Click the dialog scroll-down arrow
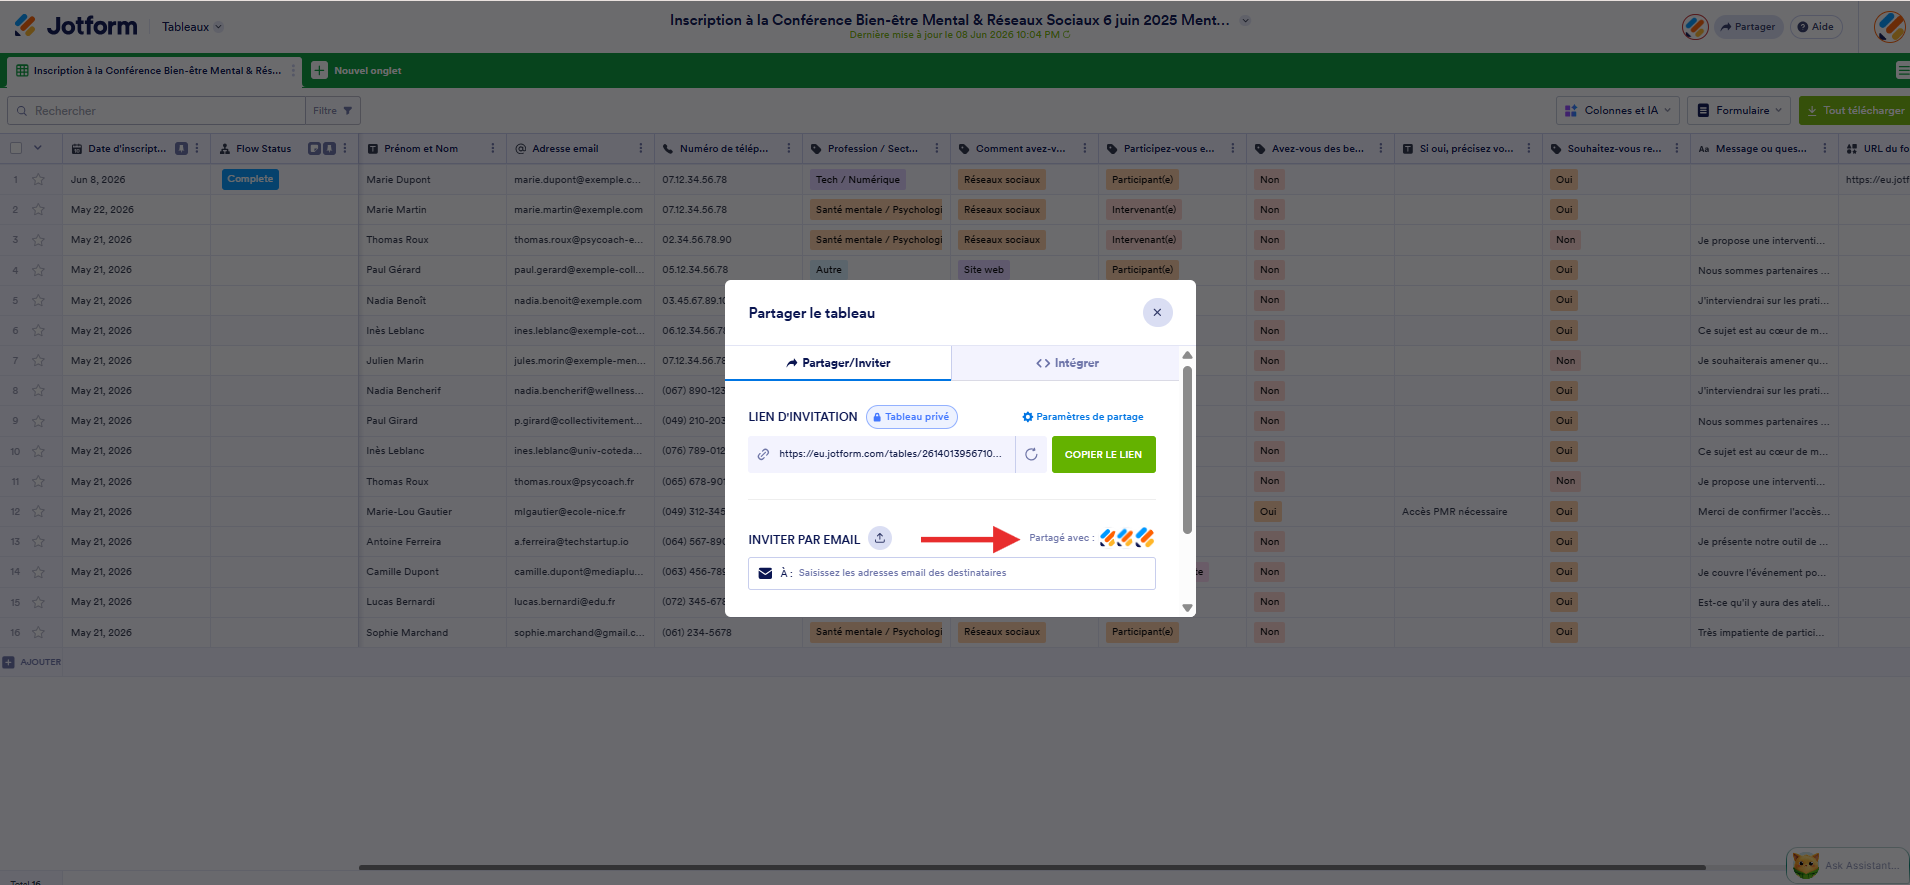1910x885 pixels. pyautogui.click(x=1187, y=607)
